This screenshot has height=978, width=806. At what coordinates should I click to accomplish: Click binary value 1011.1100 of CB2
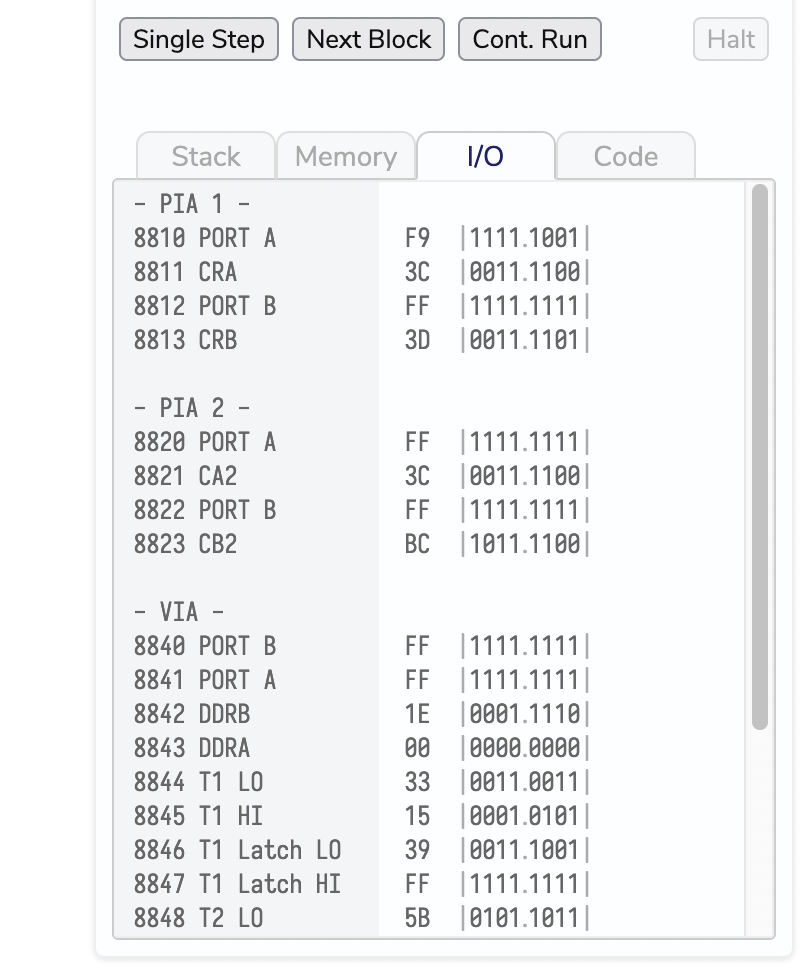tap(525, 544)
